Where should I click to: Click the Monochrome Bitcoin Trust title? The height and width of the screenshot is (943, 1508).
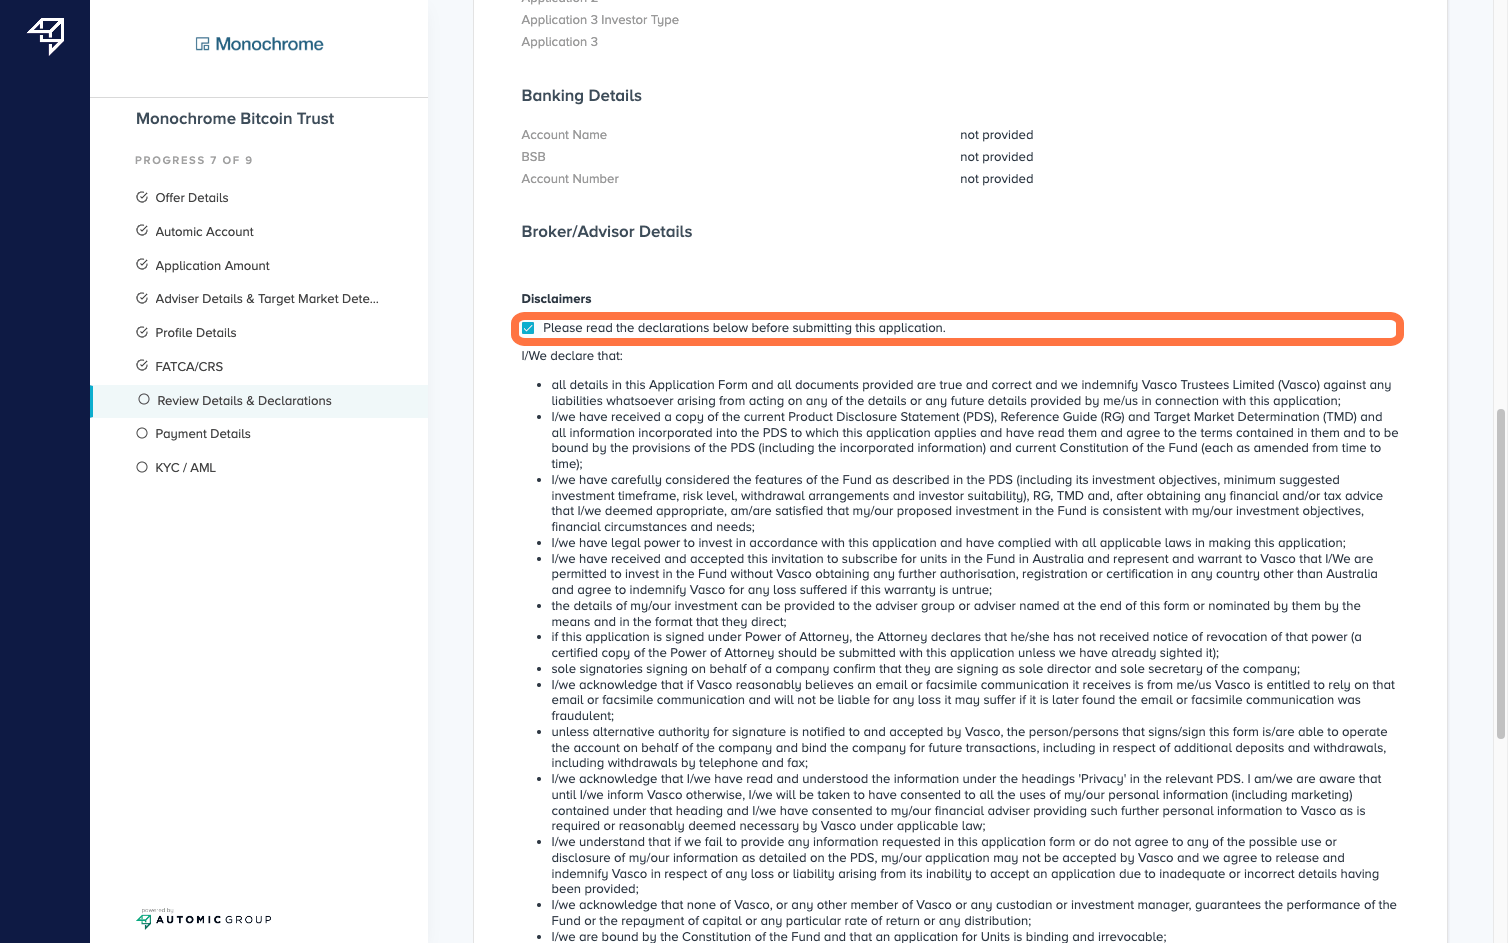point(235,118)
